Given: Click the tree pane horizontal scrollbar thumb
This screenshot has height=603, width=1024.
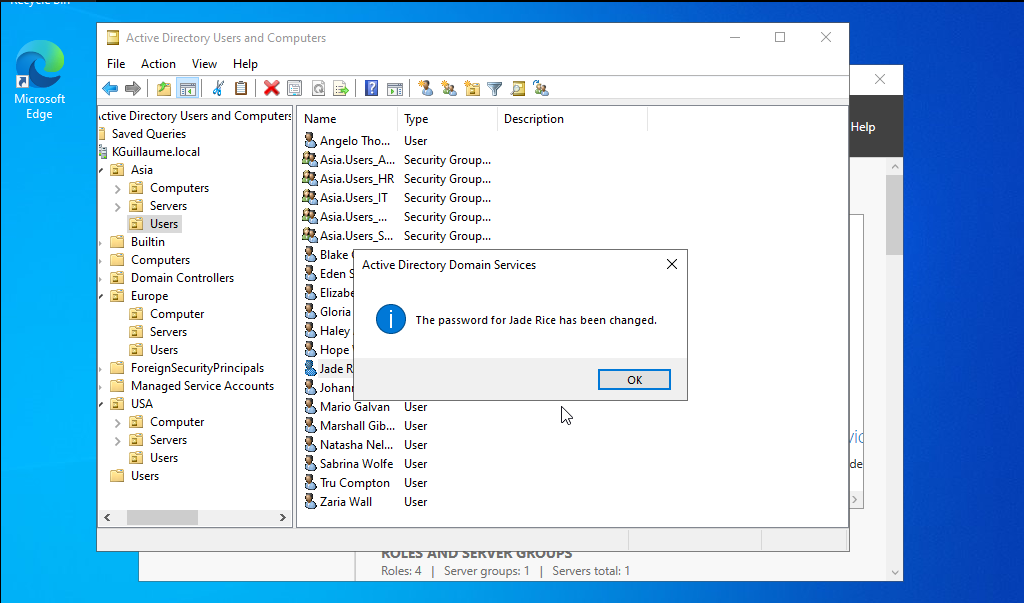Looking at the screenshot, I should tap(162, 517).
